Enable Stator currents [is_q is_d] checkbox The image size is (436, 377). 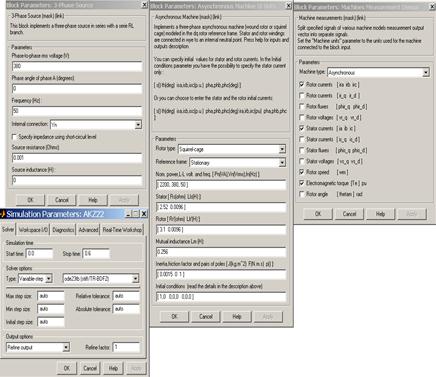[x=302, y=139]
